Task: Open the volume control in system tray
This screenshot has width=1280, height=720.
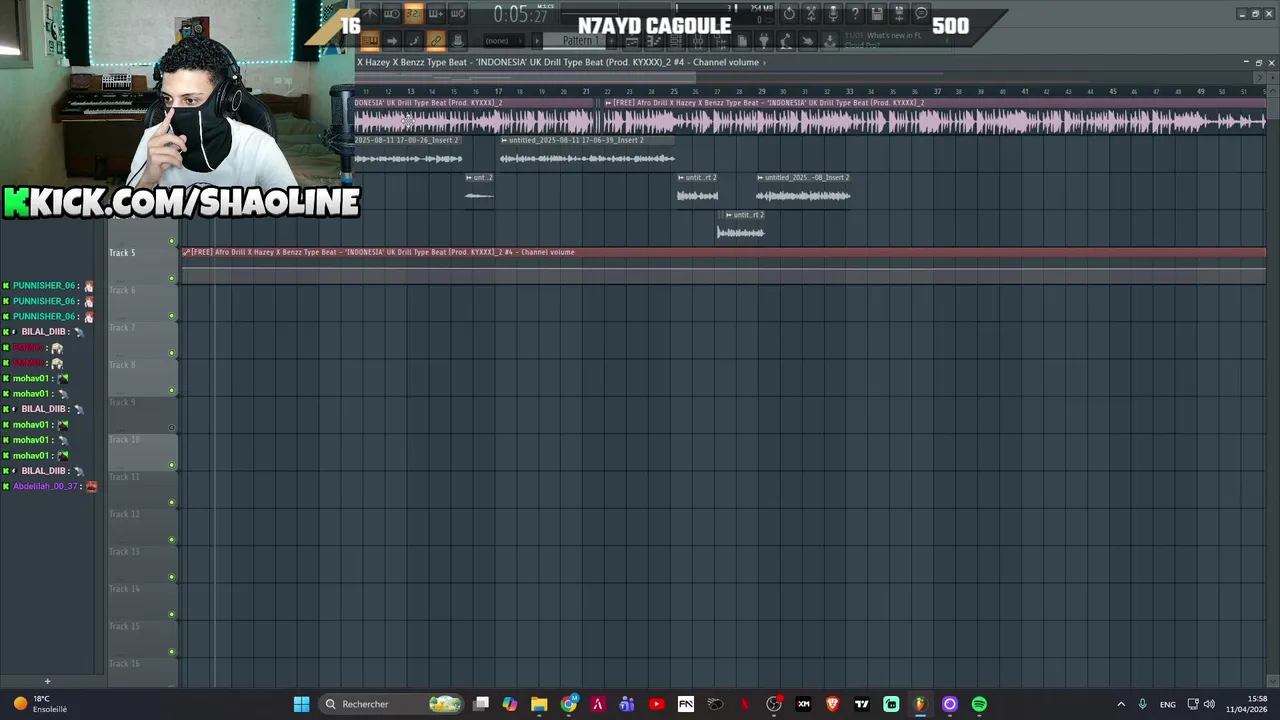Action: 1209,704
